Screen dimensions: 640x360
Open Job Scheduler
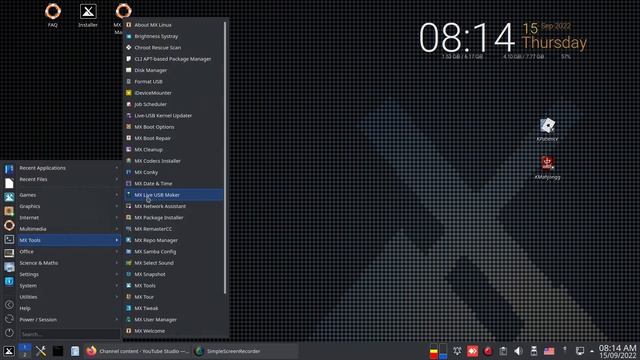[174, 104]
